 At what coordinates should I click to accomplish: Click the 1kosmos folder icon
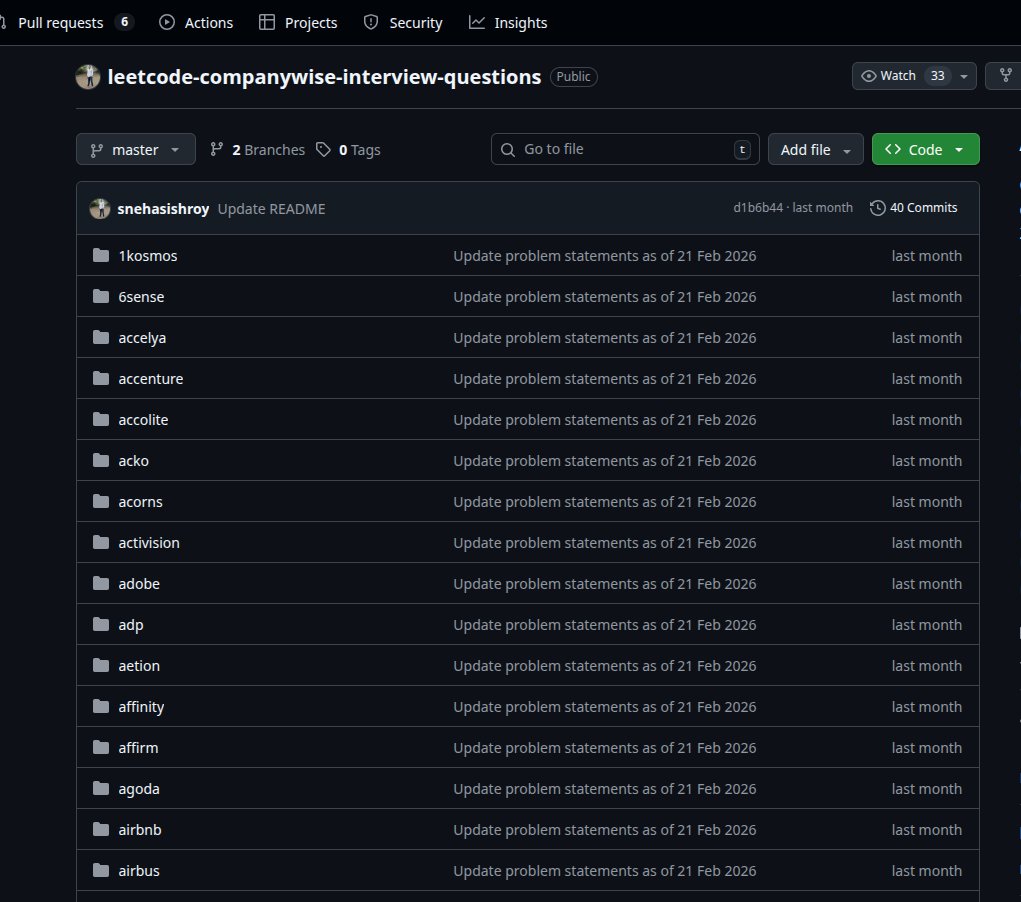[101, 255]
